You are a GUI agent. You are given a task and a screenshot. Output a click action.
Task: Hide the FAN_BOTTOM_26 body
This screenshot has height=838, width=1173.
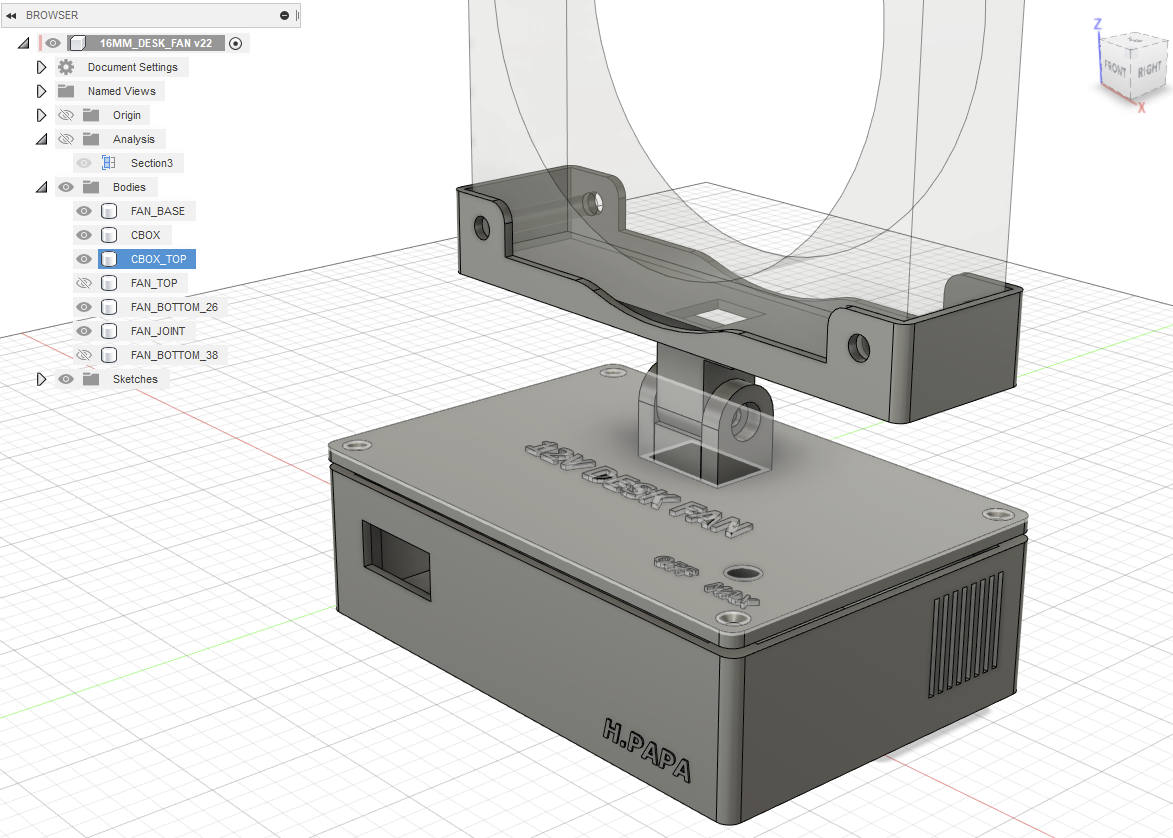coord(84,307)
